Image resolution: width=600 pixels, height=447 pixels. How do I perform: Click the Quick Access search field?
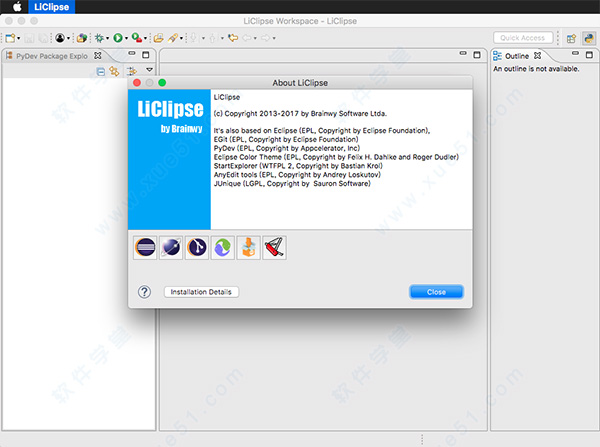tap(523, 38)
